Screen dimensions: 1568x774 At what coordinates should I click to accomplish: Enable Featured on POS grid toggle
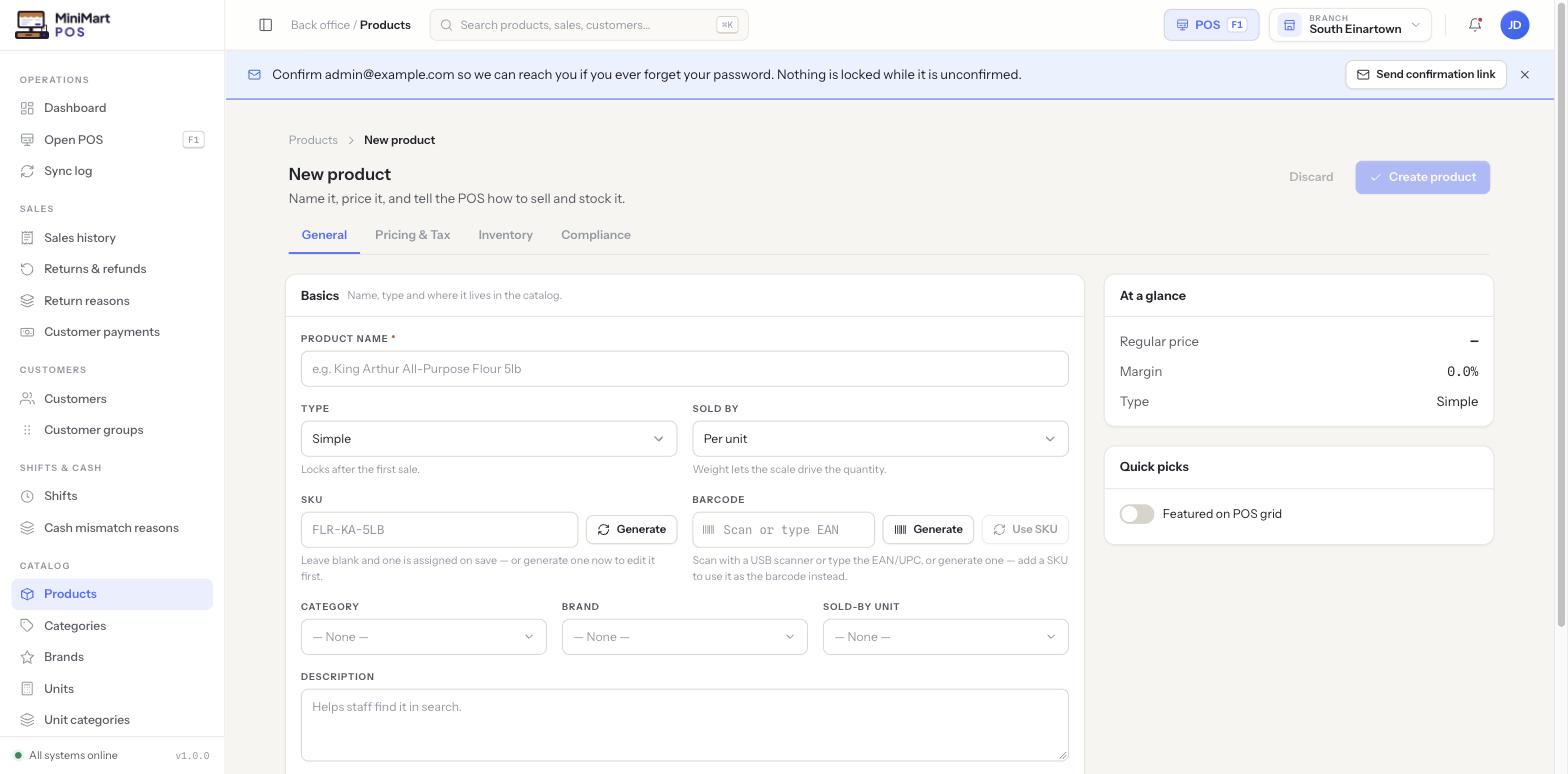pyautogui.click(x=1137, y=514)
